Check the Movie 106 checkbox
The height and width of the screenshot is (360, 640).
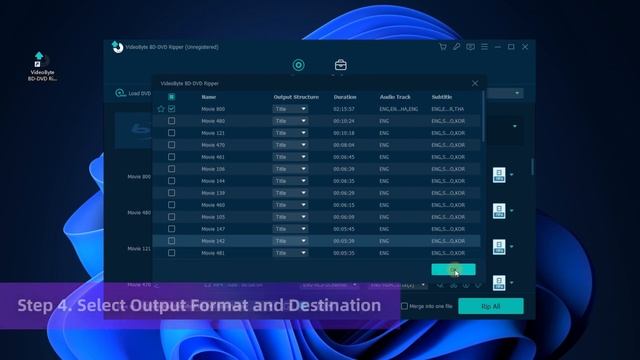(x=171, y=169)
